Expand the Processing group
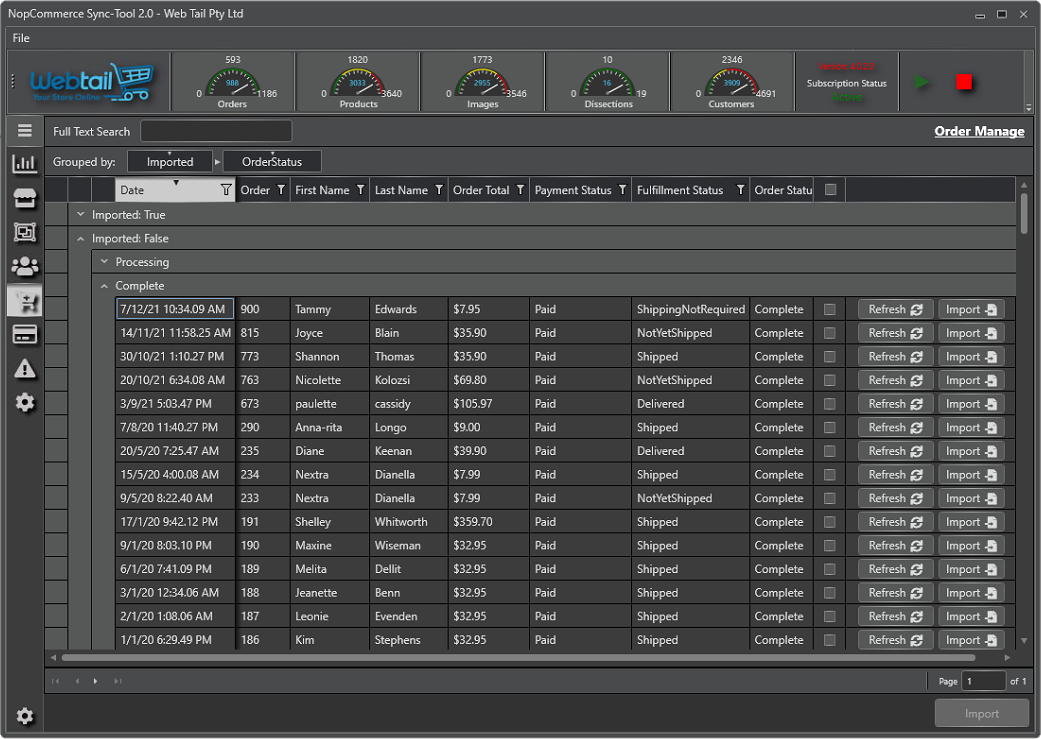 (x=104, y=262)
